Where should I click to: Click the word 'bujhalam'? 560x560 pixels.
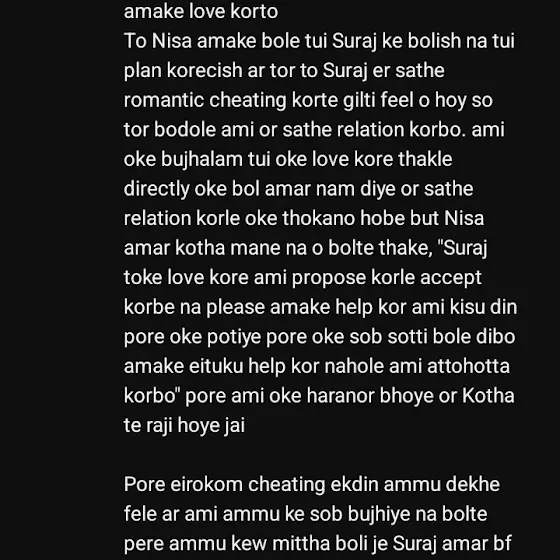[x=202, y=159]
